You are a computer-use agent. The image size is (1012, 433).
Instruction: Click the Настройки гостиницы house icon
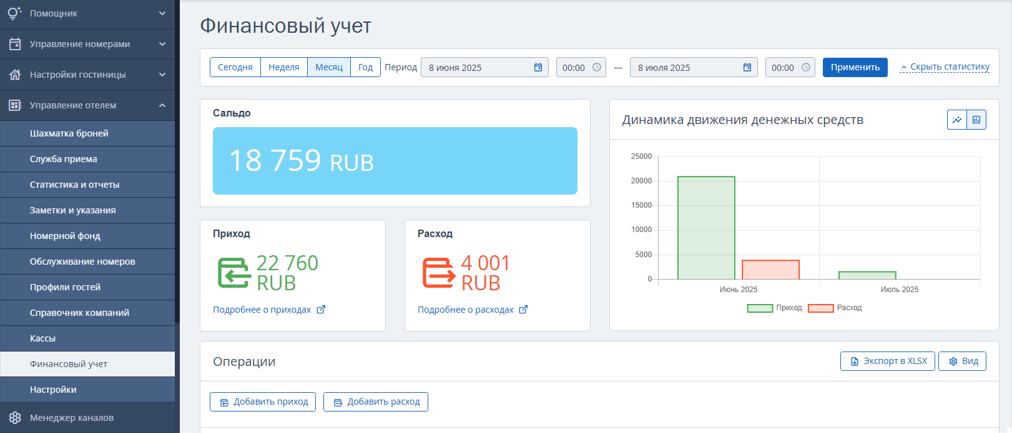[x=14, y=75]
